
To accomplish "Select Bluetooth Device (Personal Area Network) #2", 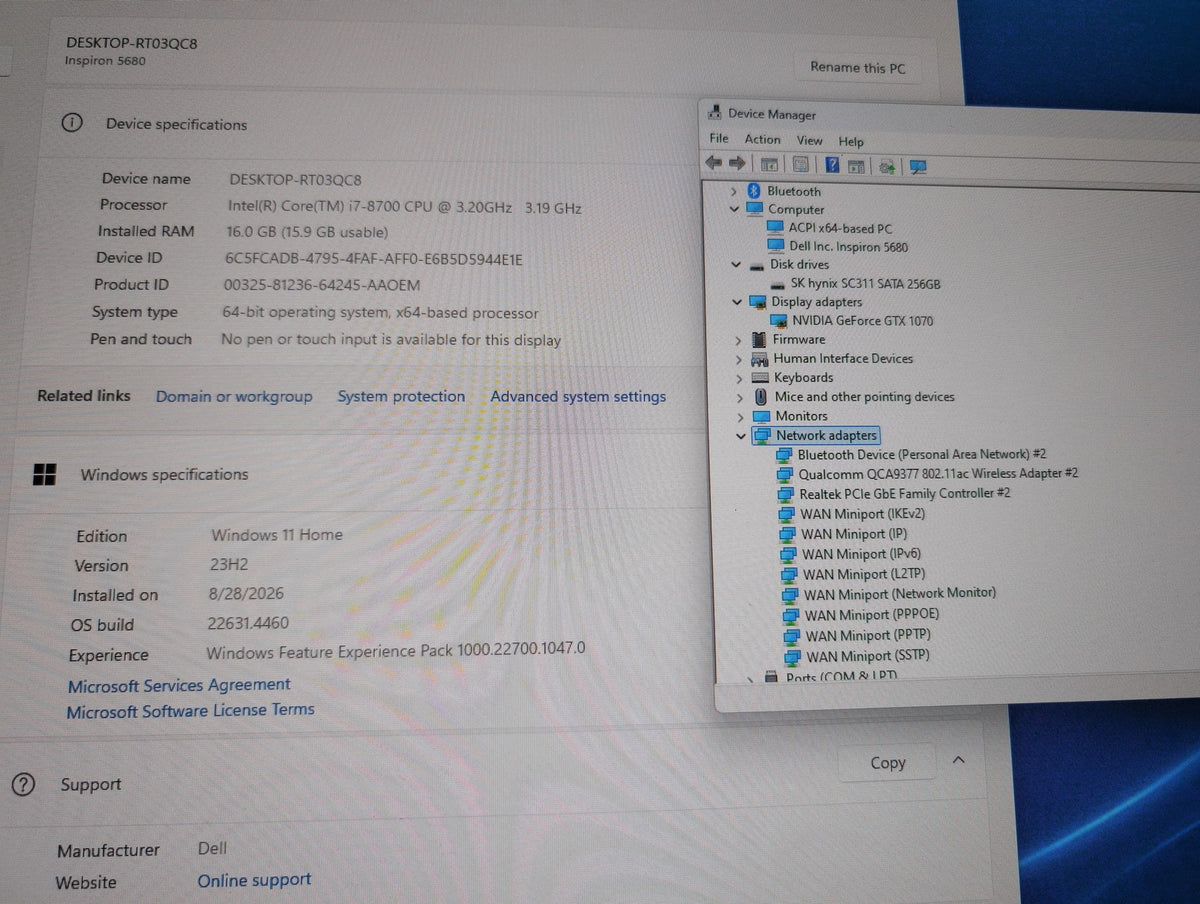I will (922, 454).
